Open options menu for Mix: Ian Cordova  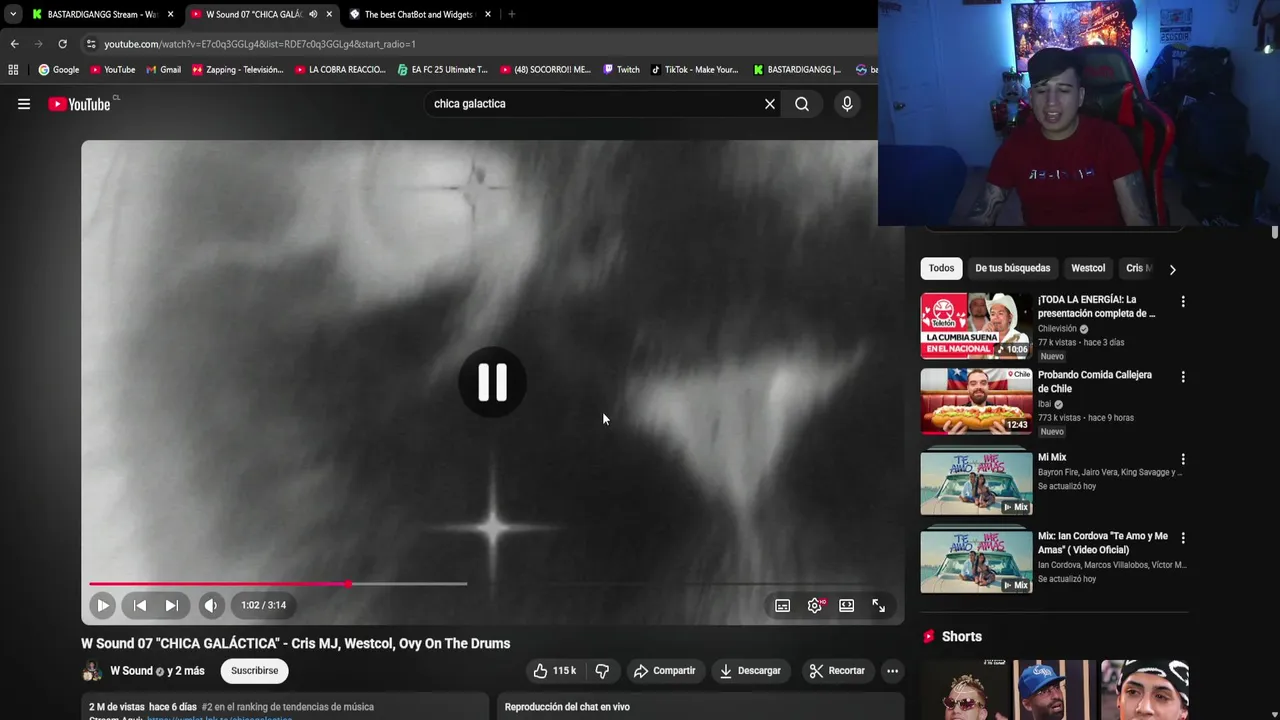1183,538
